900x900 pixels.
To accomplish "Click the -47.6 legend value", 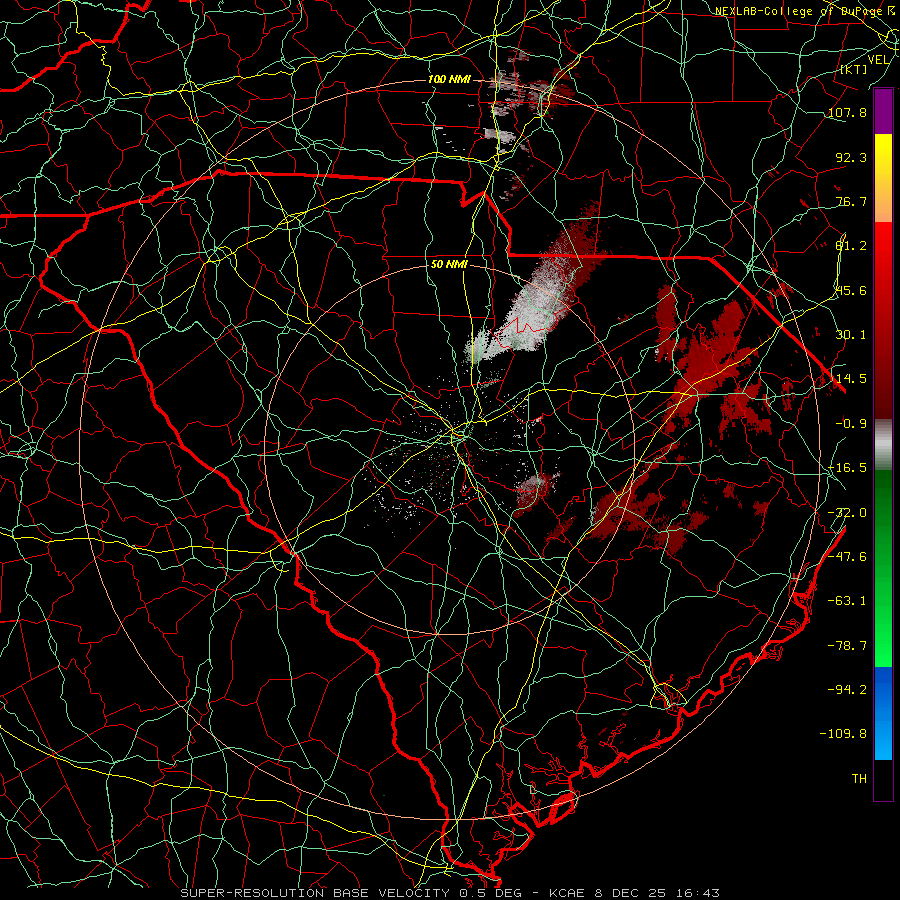I will point(847,557).
